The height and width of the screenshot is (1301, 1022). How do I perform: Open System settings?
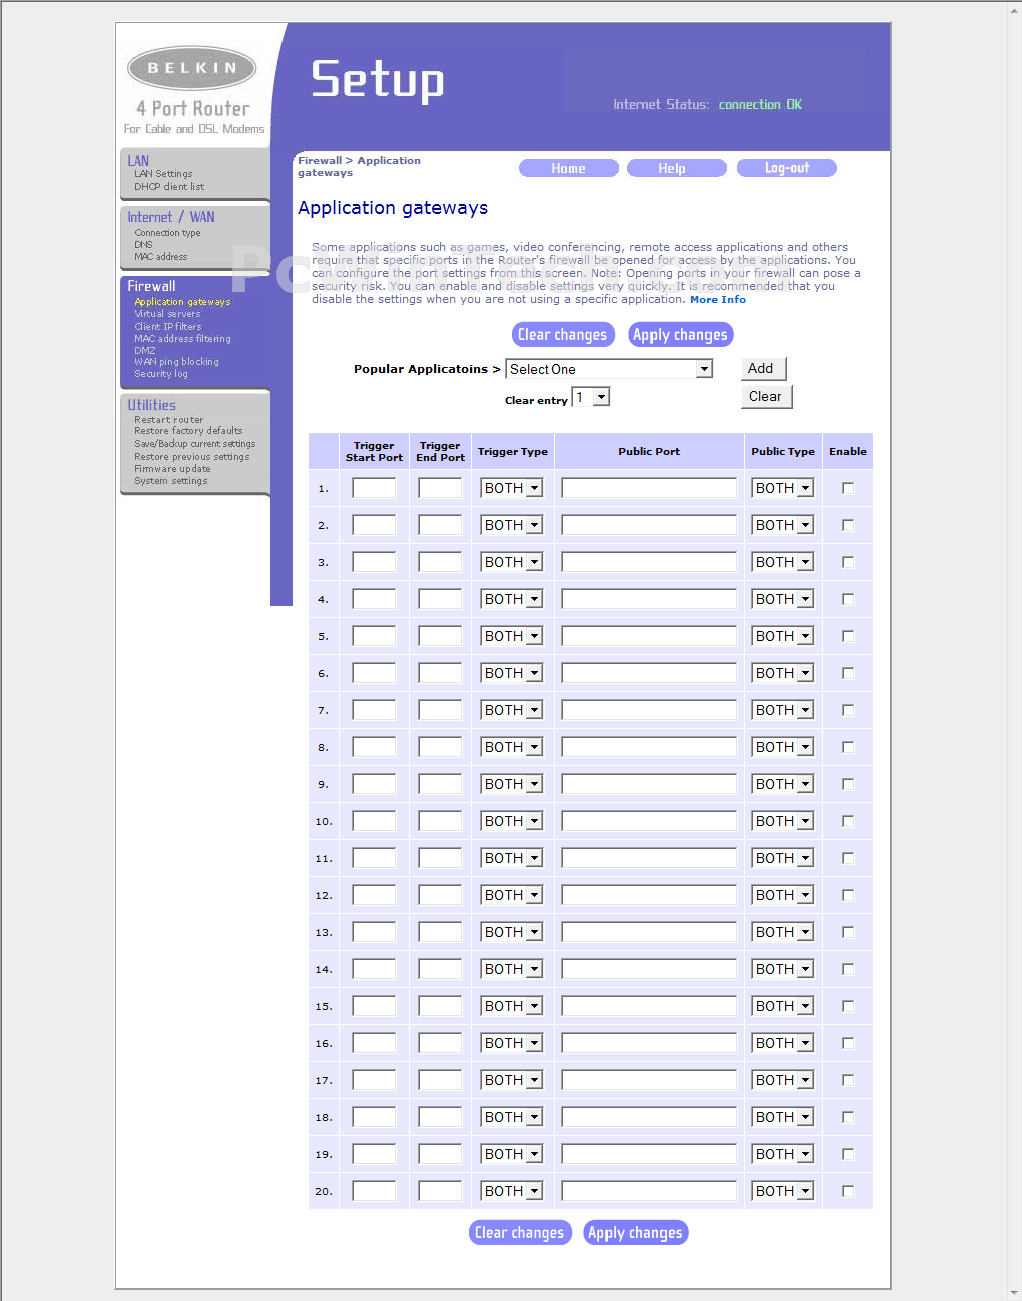[171, 481]
